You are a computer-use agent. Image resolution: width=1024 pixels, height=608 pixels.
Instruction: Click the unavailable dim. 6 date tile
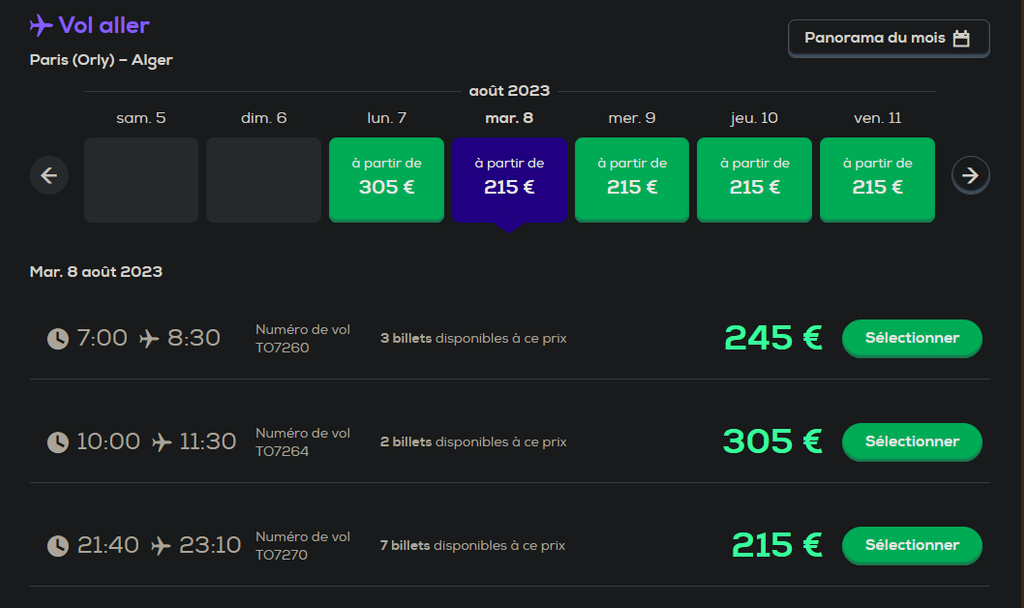point(264,179)
